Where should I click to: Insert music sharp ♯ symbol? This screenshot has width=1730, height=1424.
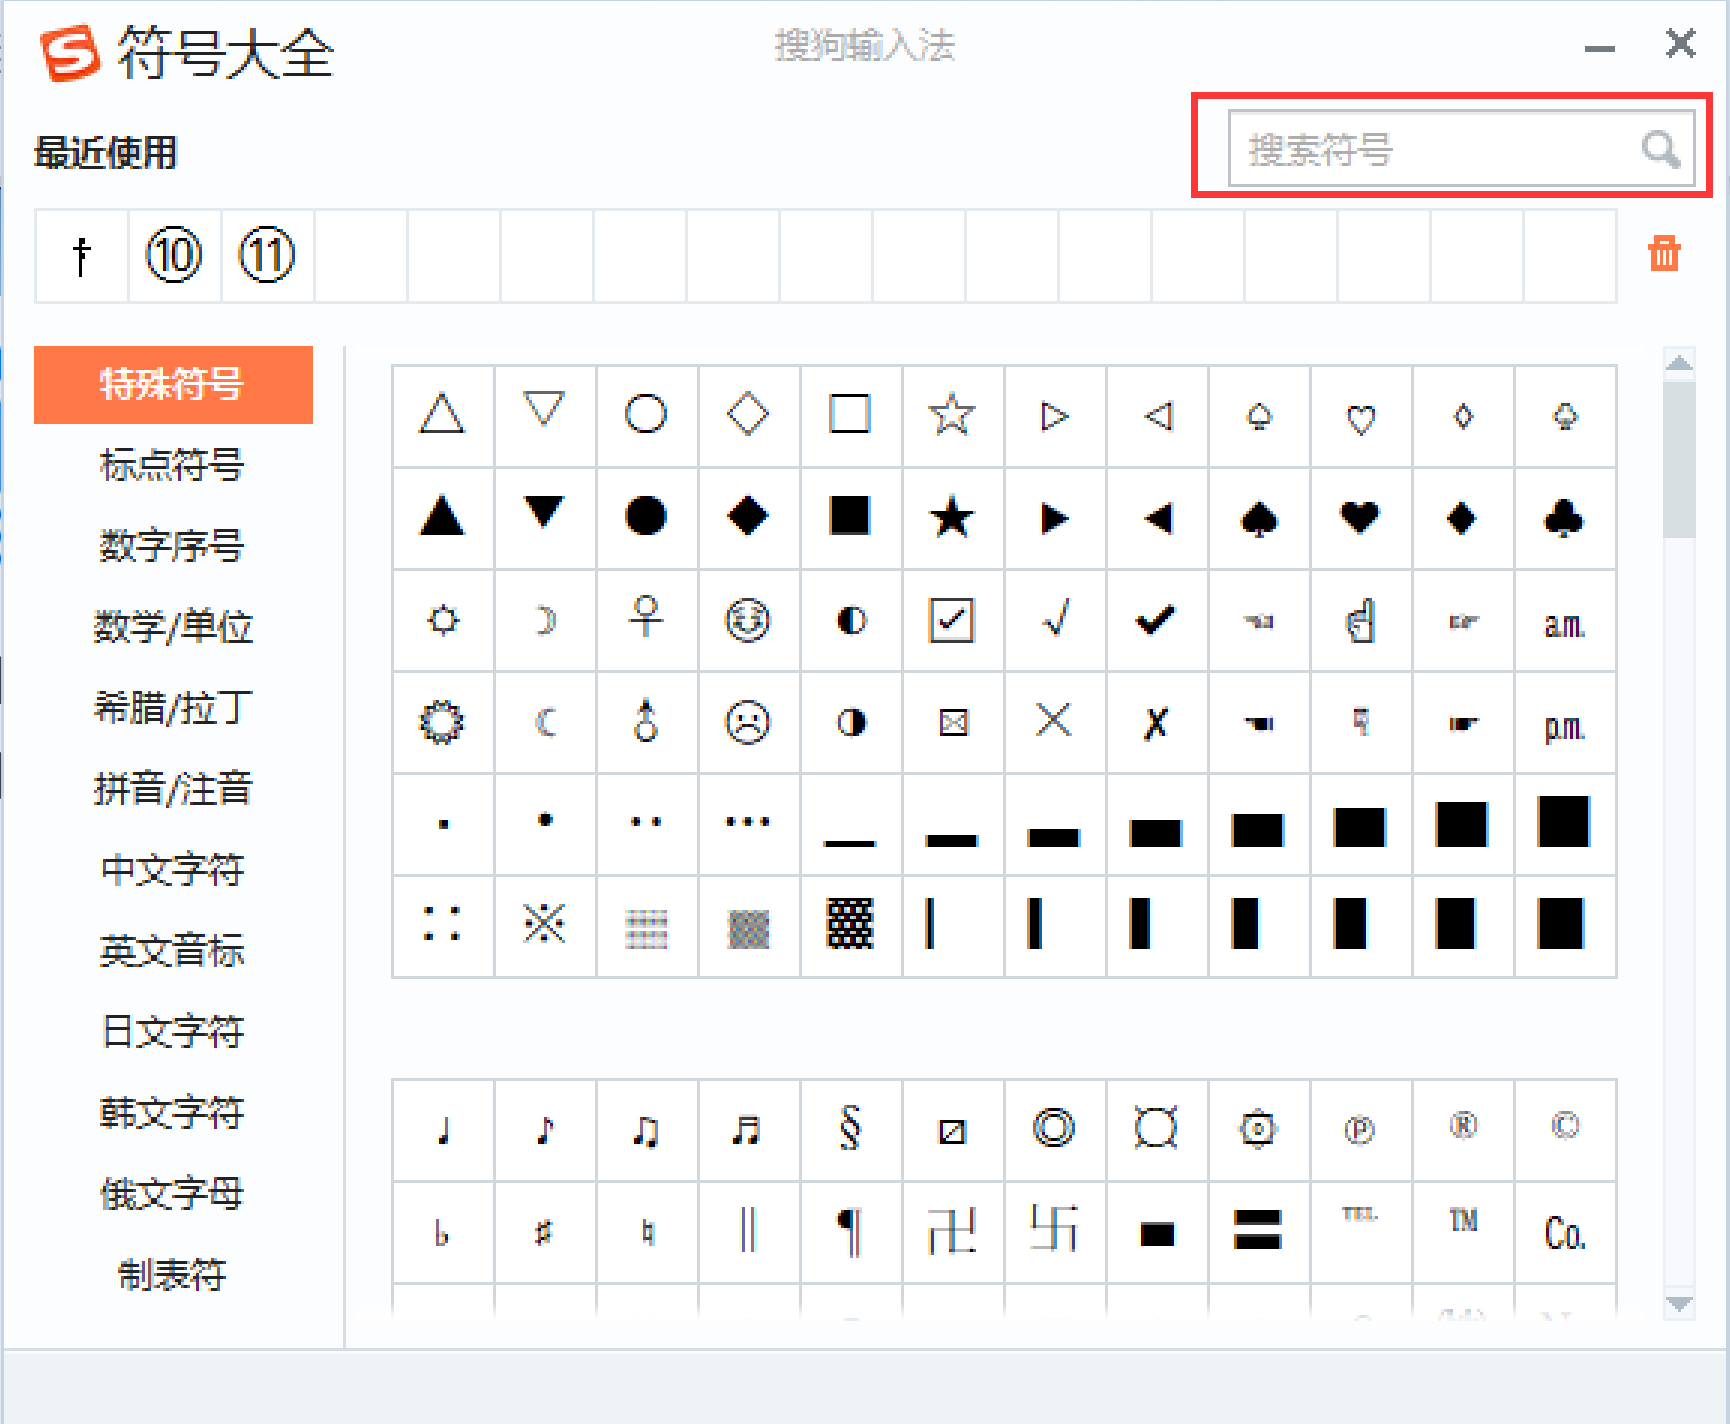pyautogui.click(x=545, y=1232)
